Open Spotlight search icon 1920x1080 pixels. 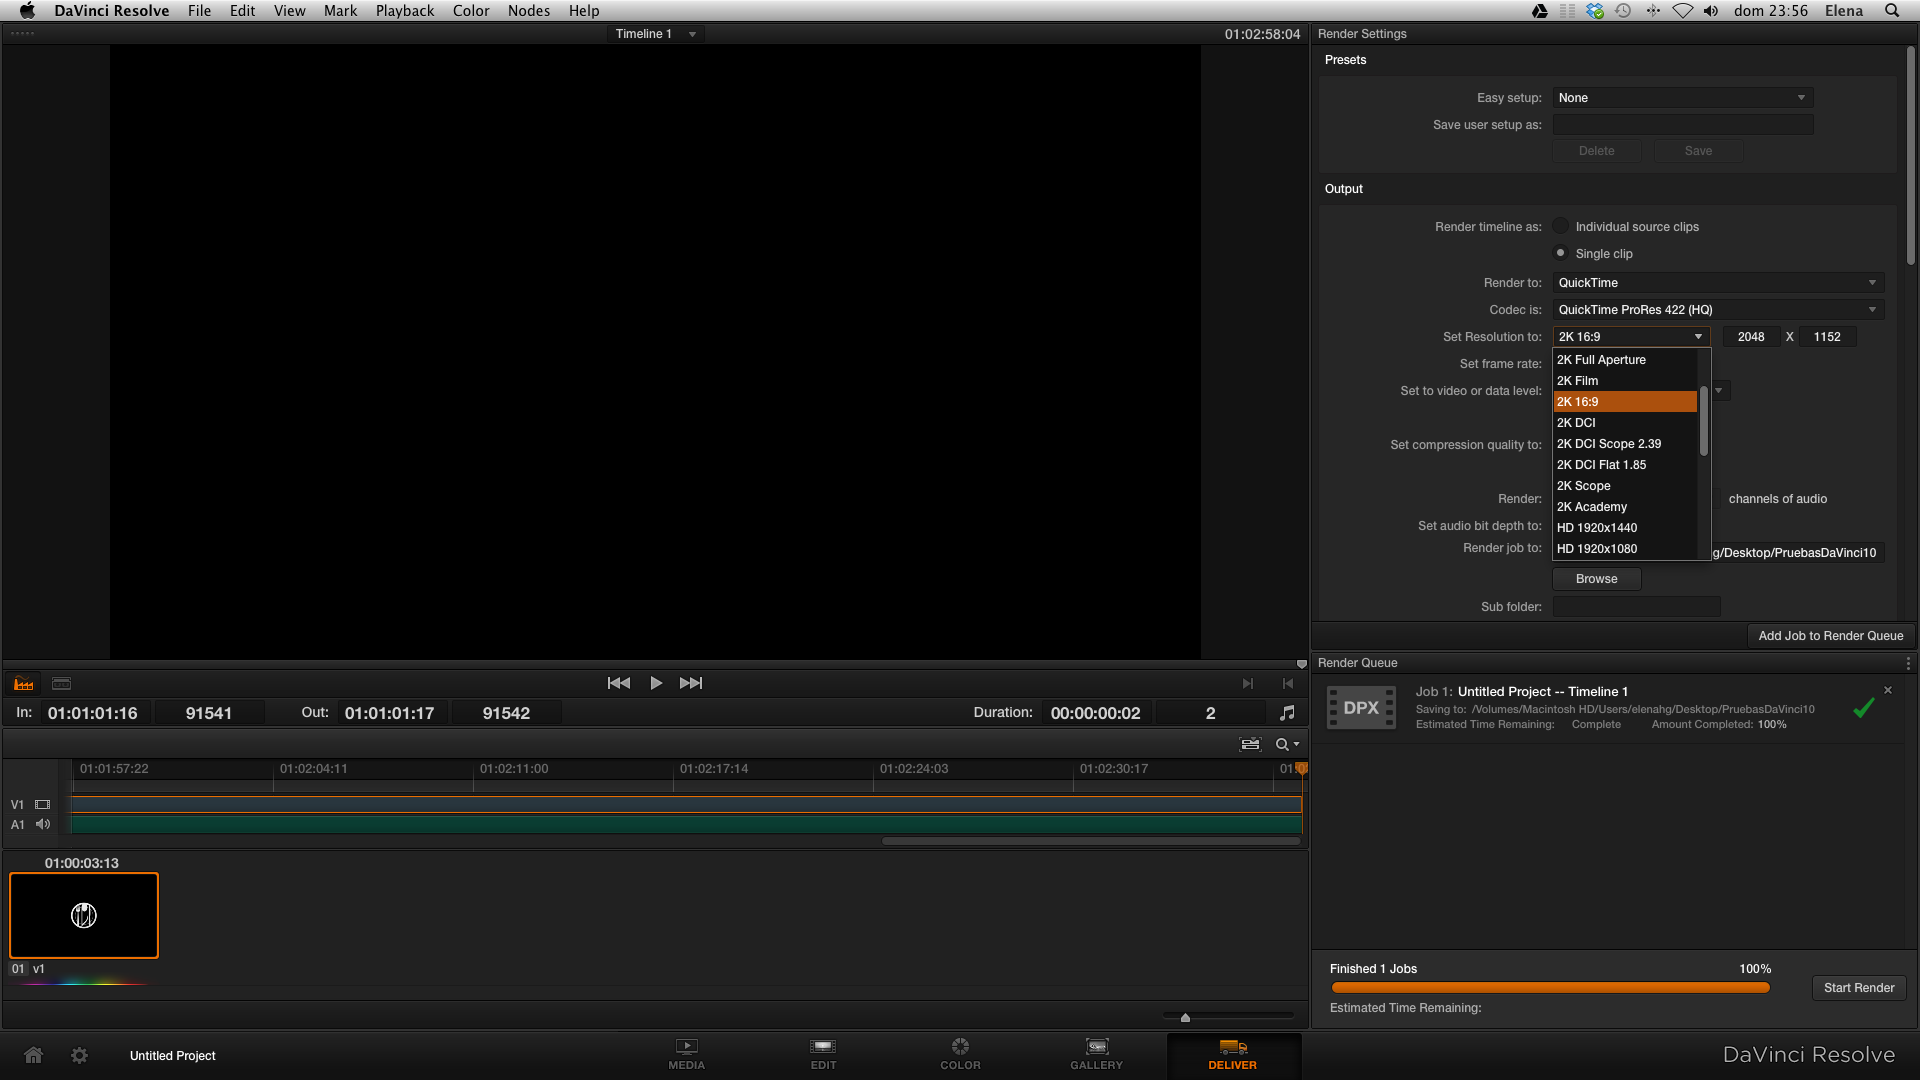point(1892,11)
